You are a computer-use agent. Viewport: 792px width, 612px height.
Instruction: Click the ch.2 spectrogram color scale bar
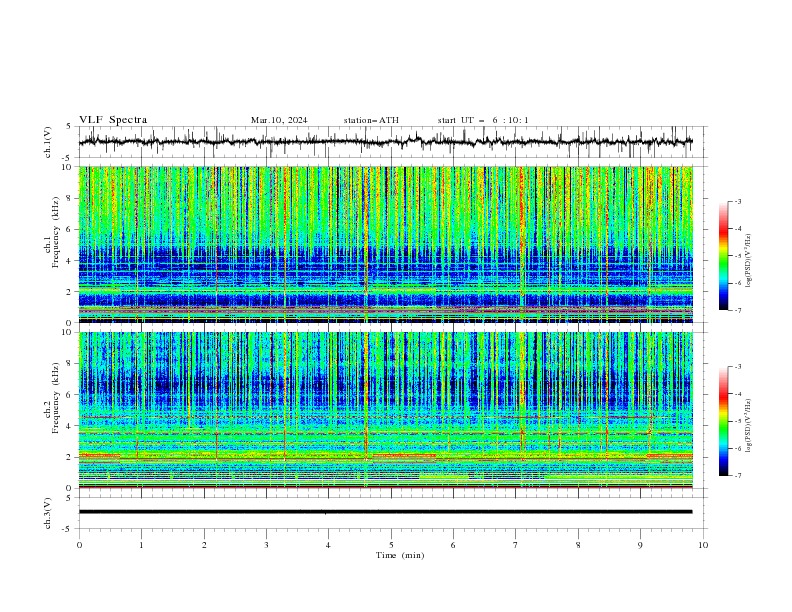[723, 421]
